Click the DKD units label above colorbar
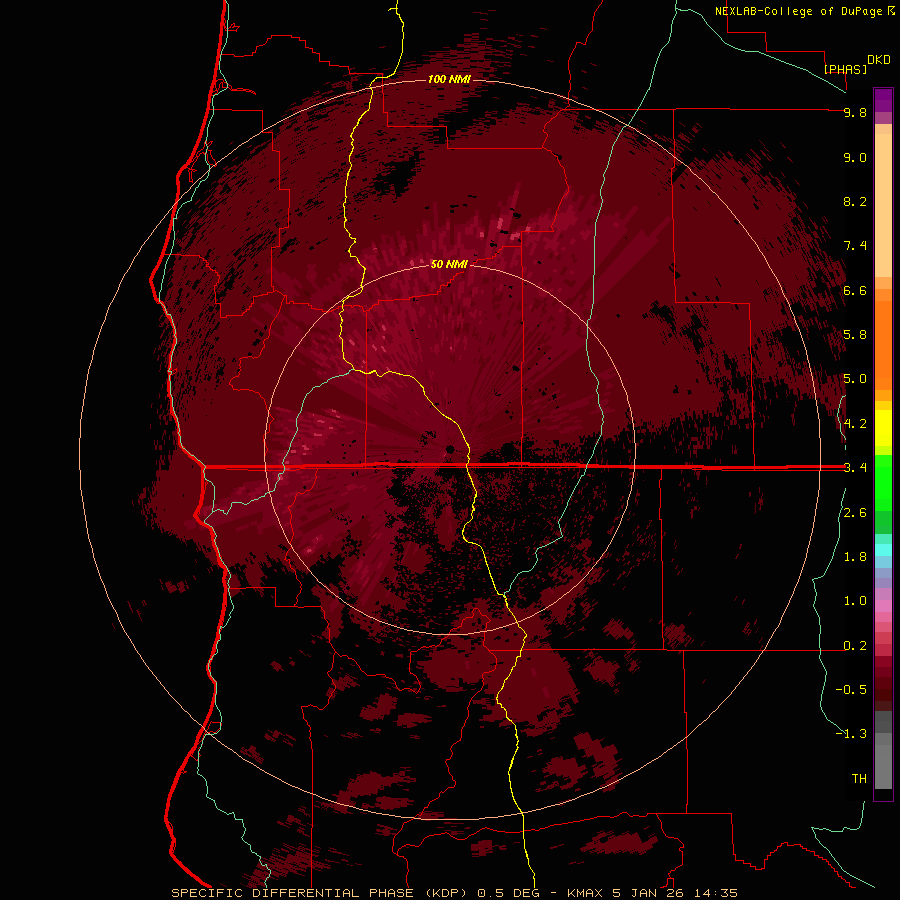Image resolution: width=900 pixels, height=900 pixels. point(879,60)
